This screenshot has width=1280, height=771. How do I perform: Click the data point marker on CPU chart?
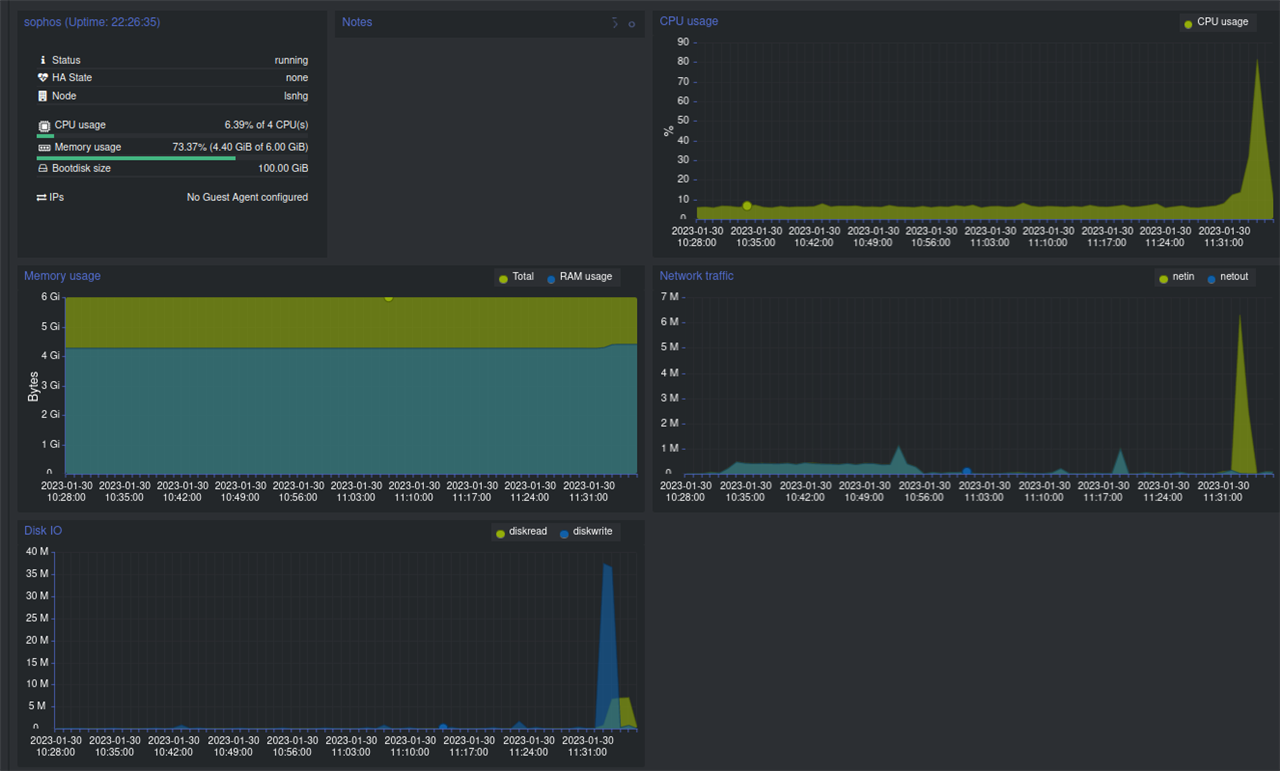(747, 206)
